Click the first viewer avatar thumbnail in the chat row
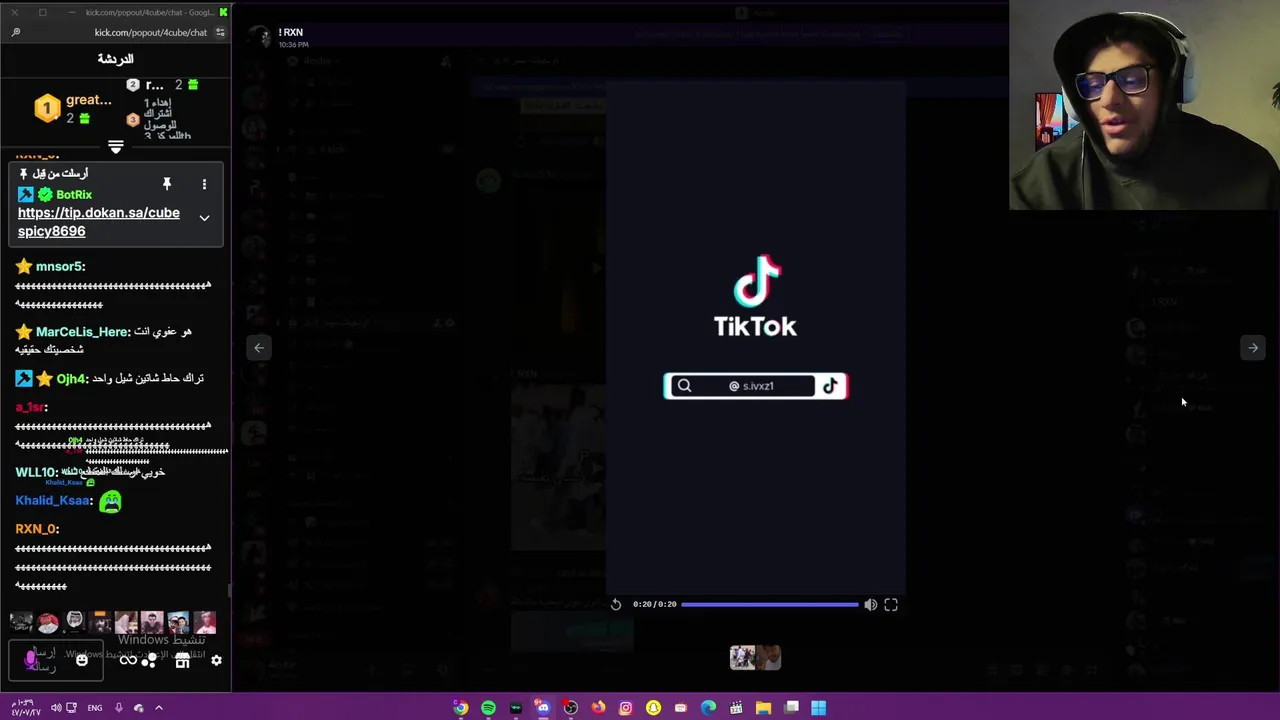 point(21,623)
